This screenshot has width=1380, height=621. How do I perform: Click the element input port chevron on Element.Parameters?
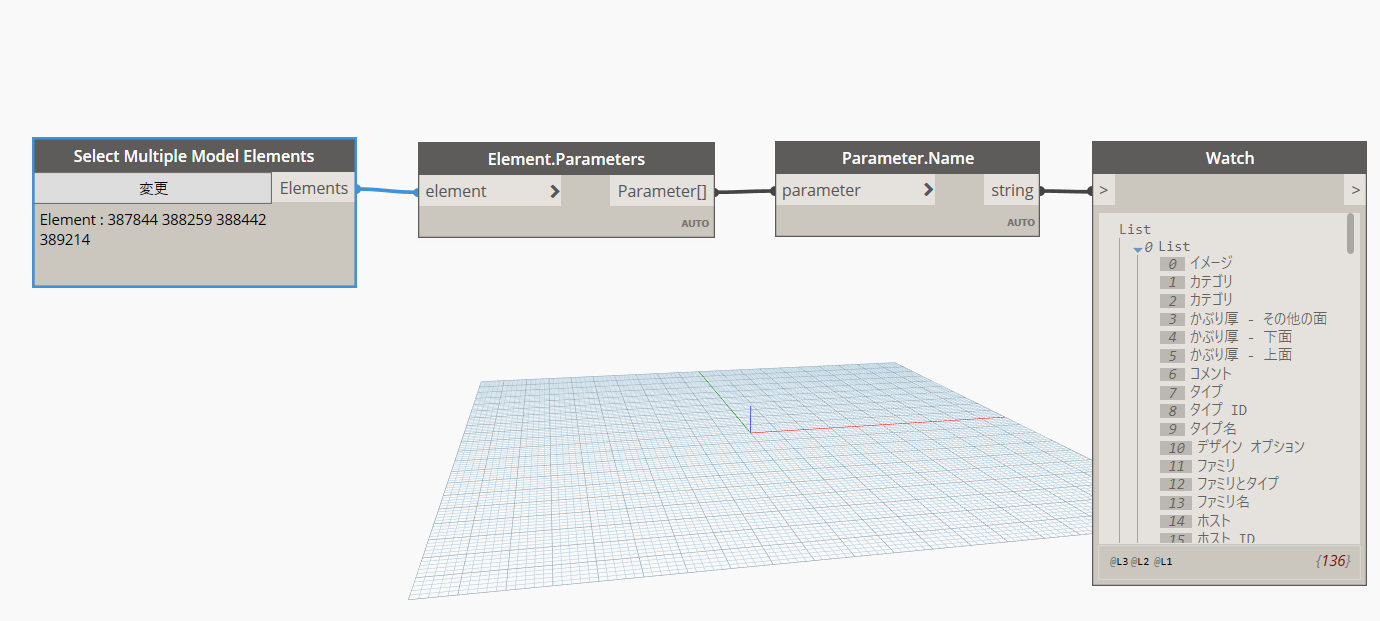[x=556, y=190]
